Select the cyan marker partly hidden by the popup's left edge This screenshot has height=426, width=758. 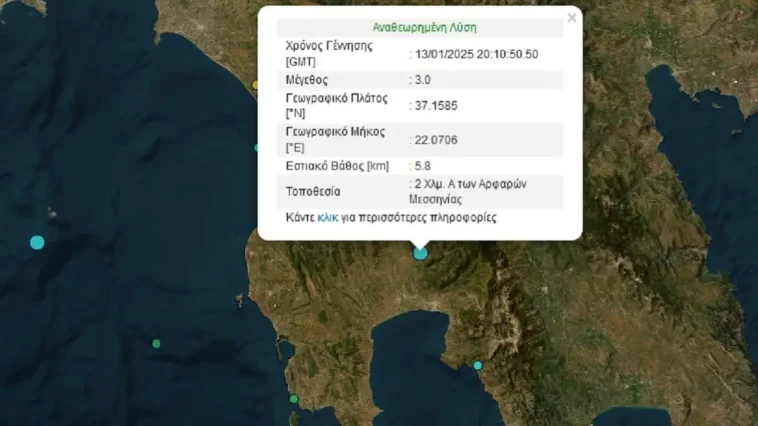click(258, 148)
